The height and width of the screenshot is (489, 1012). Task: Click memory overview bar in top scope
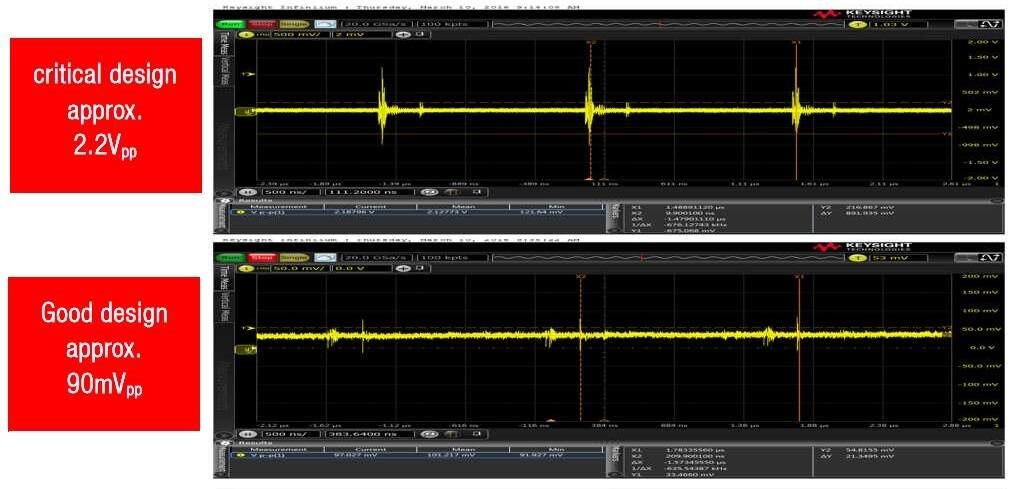click(x=667, y=24)
